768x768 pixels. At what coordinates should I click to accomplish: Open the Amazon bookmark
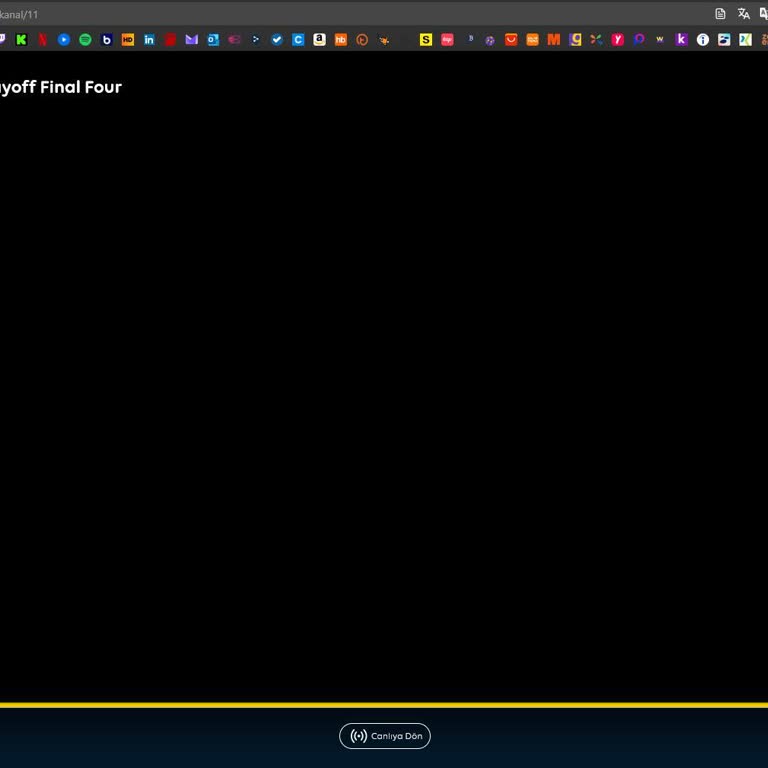pos(319,40)
